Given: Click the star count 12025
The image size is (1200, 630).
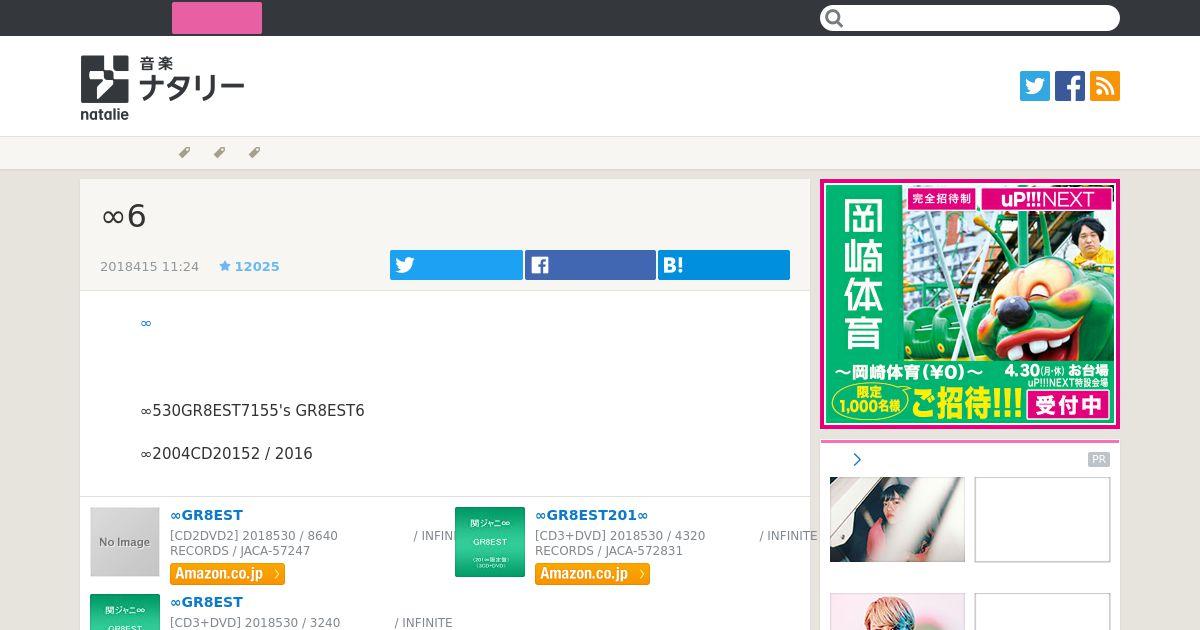Looking at the screenshot, I should (x=250, y=267).
